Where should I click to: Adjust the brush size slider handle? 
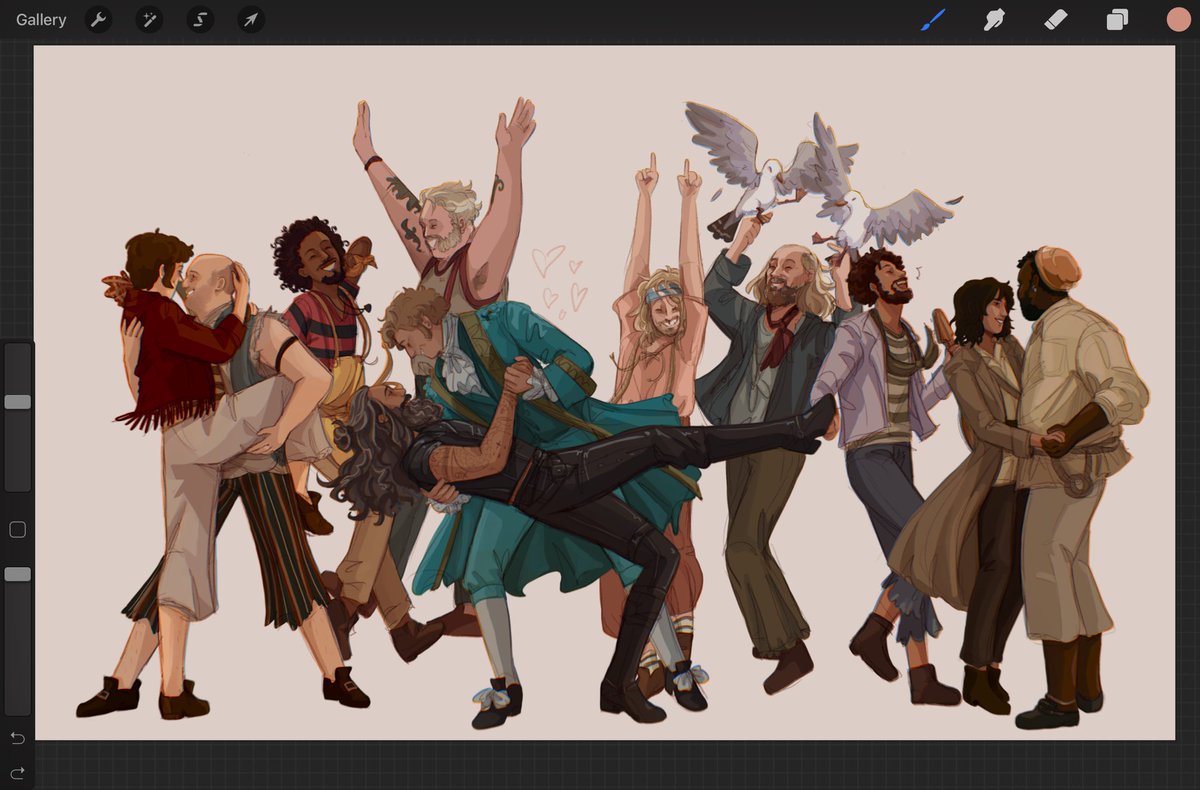[18, 401]
